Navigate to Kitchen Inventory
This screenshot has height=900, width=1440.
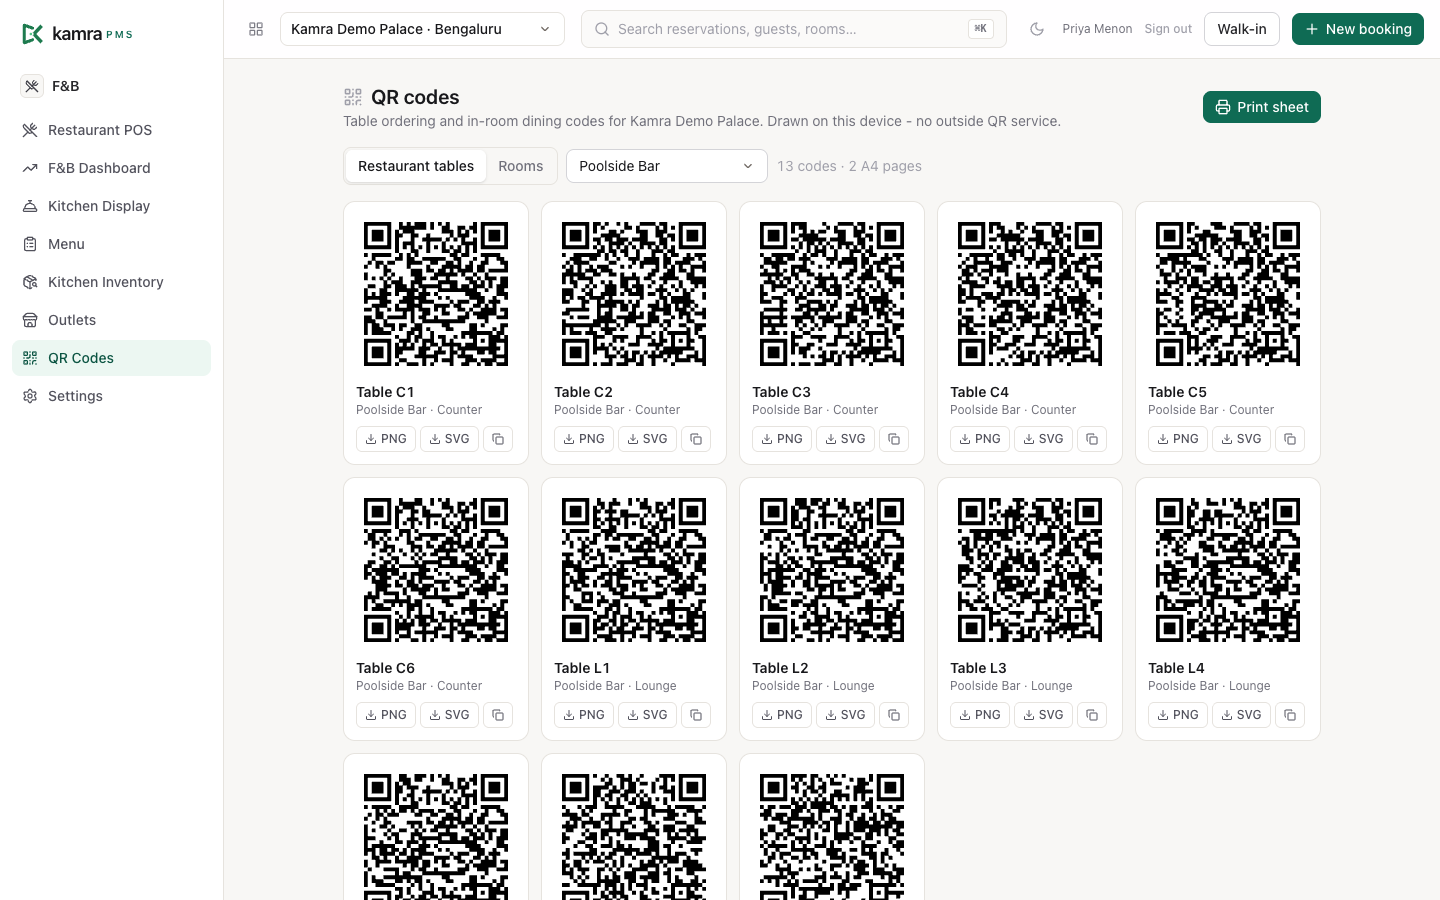[111, 282]
